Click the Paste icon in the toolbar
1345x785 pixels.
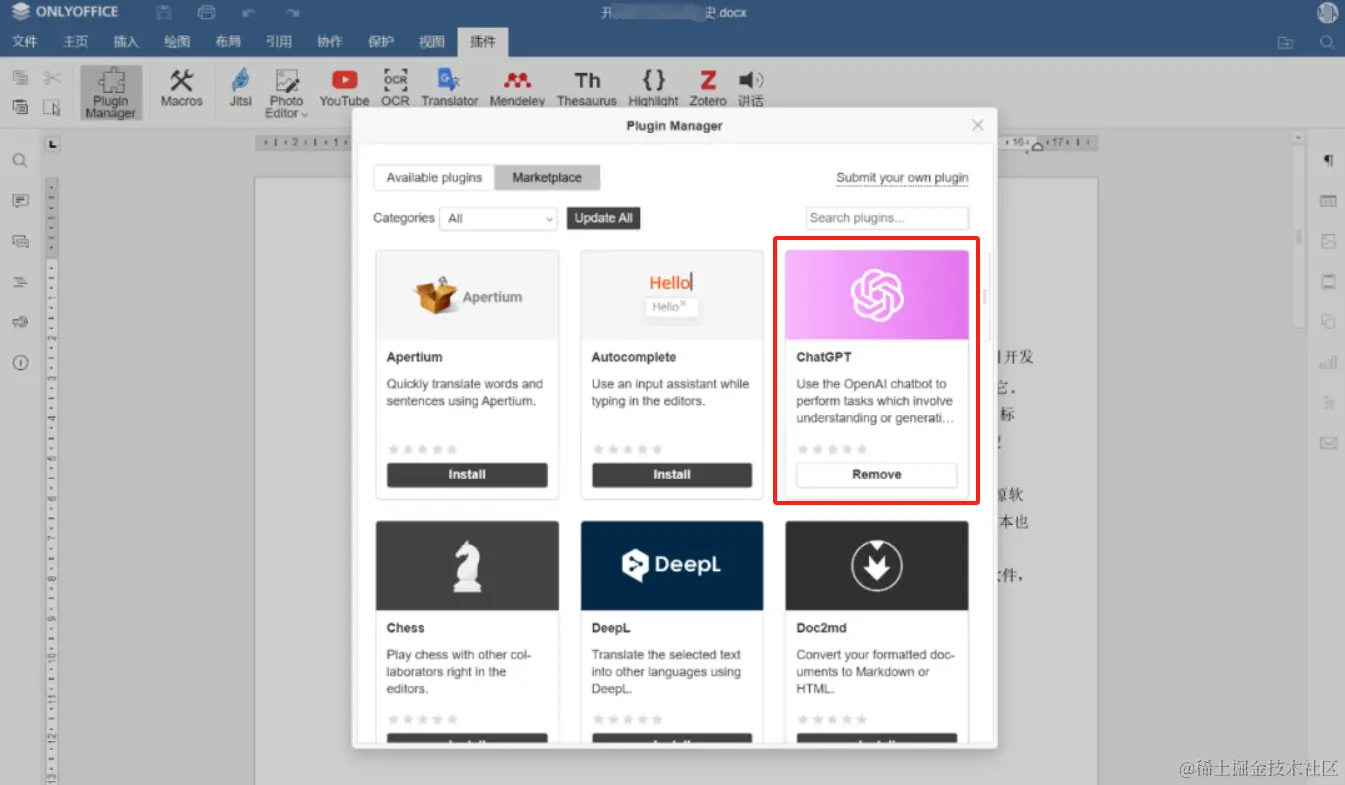click(x=20, y=107)
